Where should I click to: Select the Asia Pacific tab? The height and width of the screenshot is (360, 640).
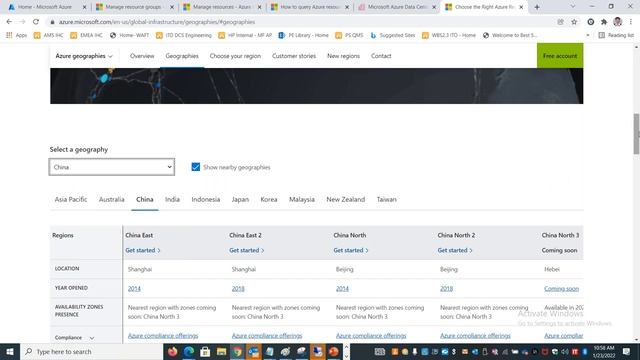pyautogui.click(x=71, y=199)
